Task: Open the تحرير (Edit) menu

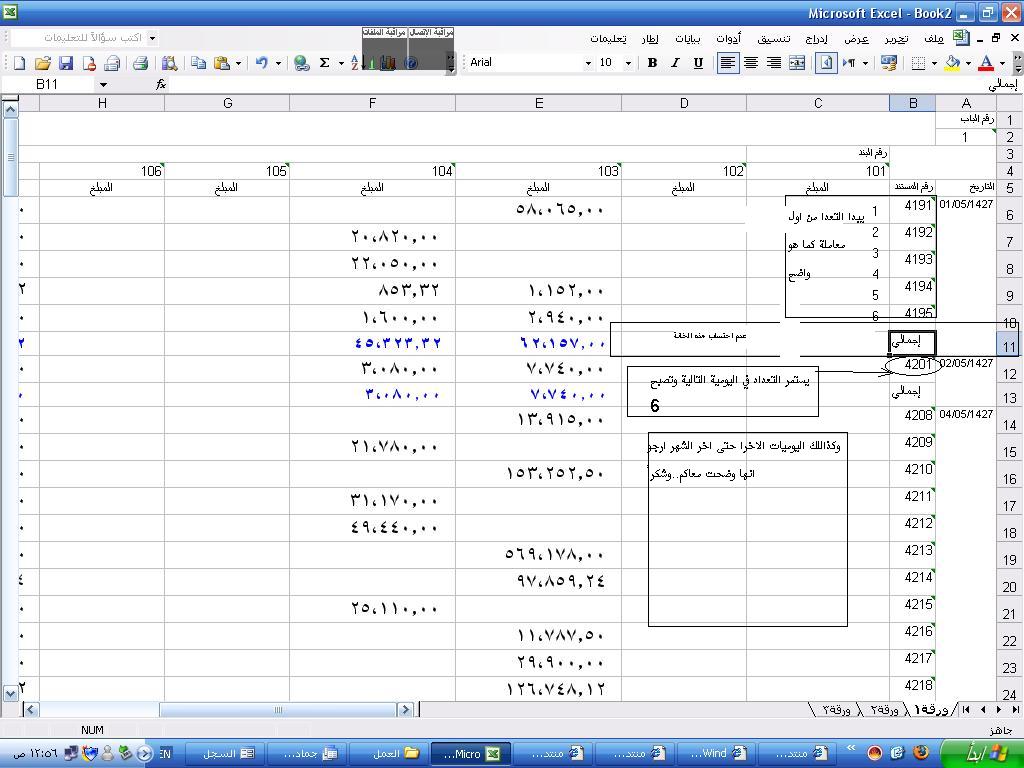Action: coord(896,39)
